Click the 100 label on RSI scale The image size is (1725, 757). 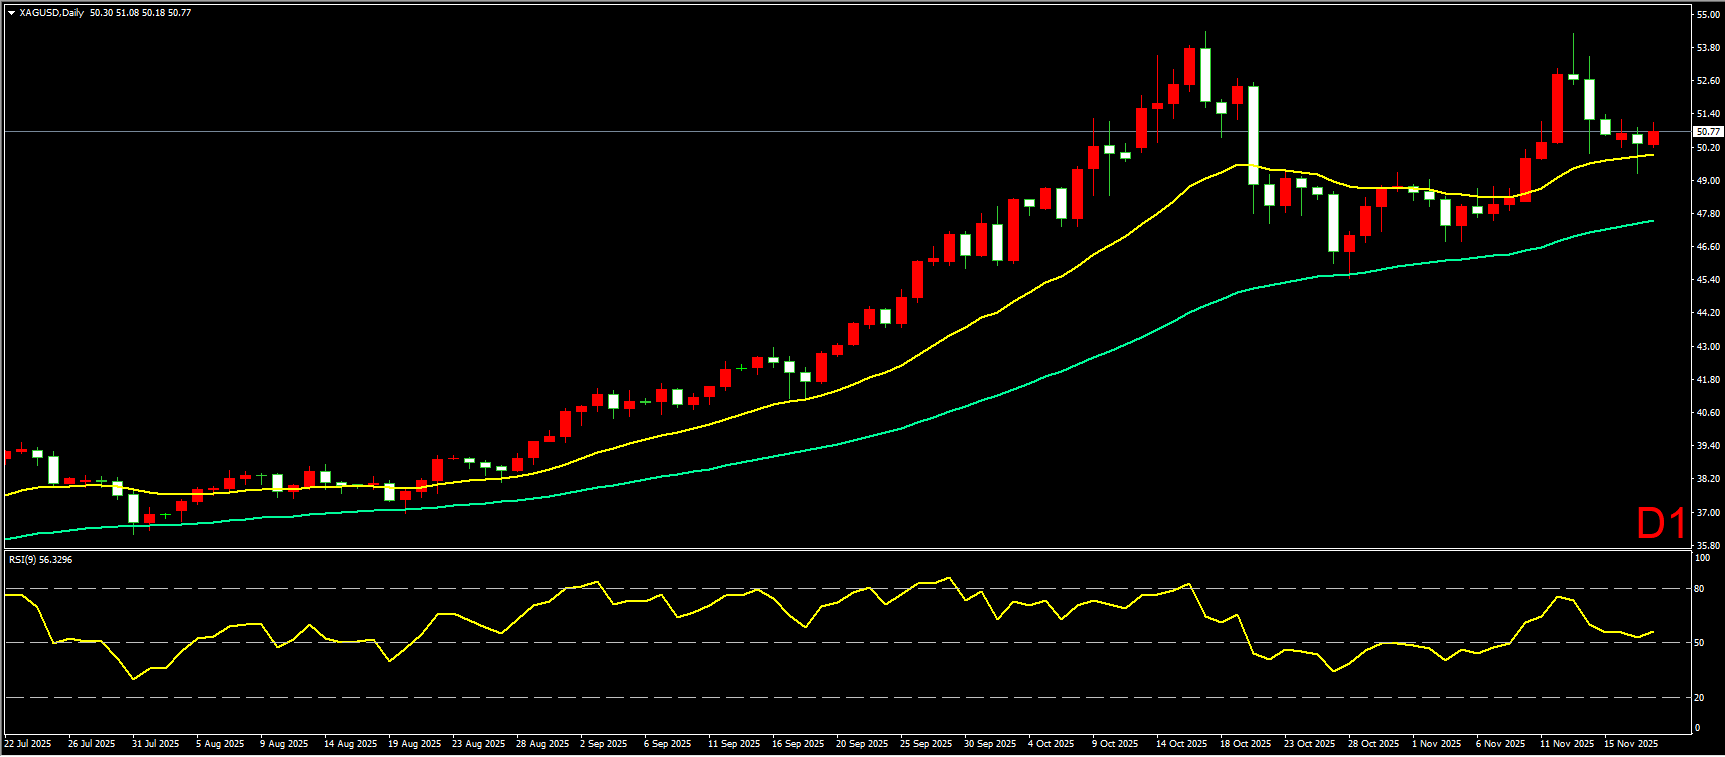1701,558
